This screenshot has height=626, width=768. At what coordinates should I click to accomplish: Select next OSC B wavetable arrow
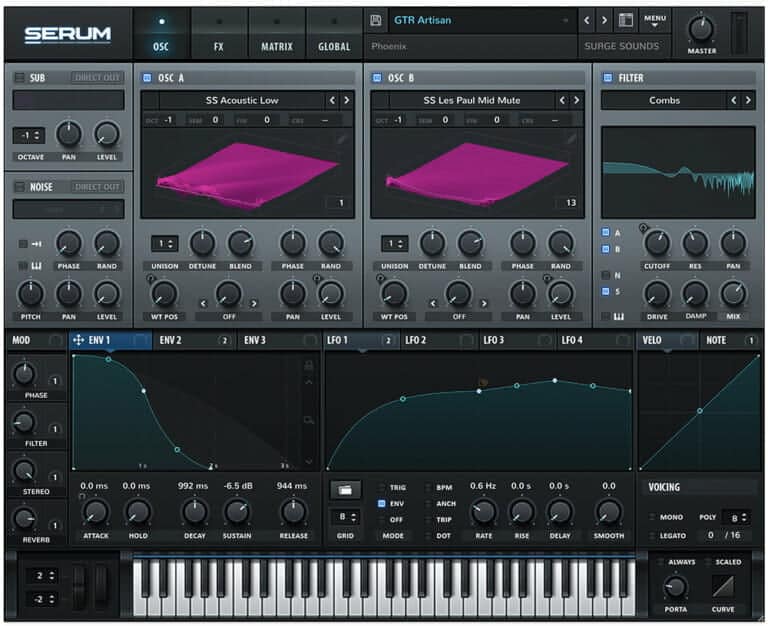tap(576, 100)
